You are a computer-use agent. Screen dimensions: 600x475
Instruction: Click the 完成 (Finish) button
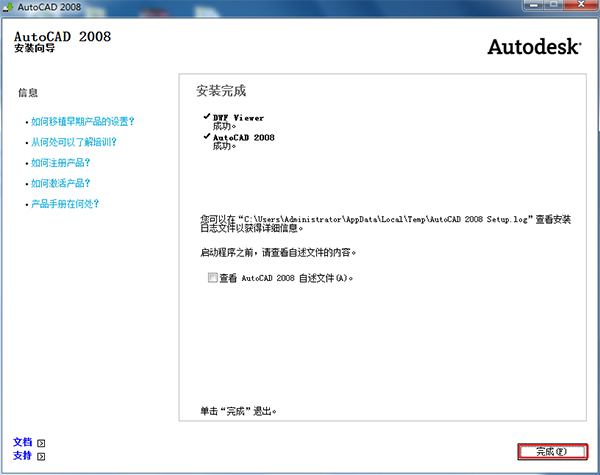coord(552,451)
